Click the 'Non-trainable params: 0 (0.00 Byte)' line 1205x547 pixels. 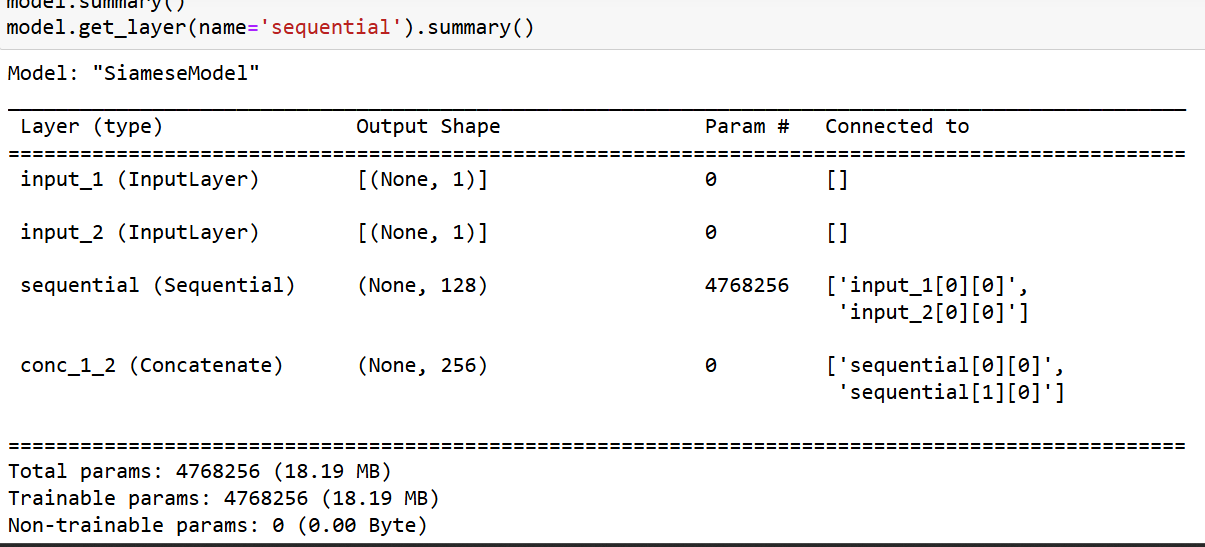tap(217, 525)
